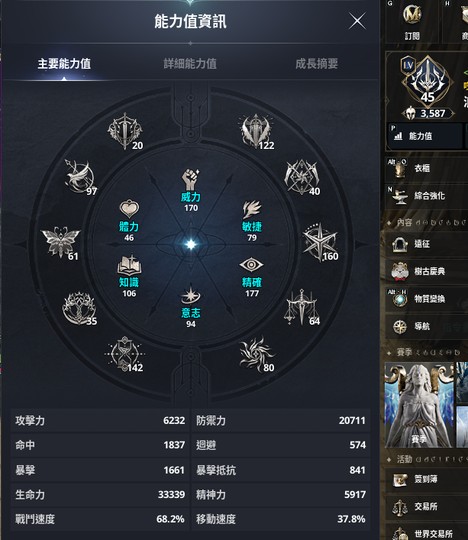Click the 賽季 statue thumbnail

pos(419,405)
